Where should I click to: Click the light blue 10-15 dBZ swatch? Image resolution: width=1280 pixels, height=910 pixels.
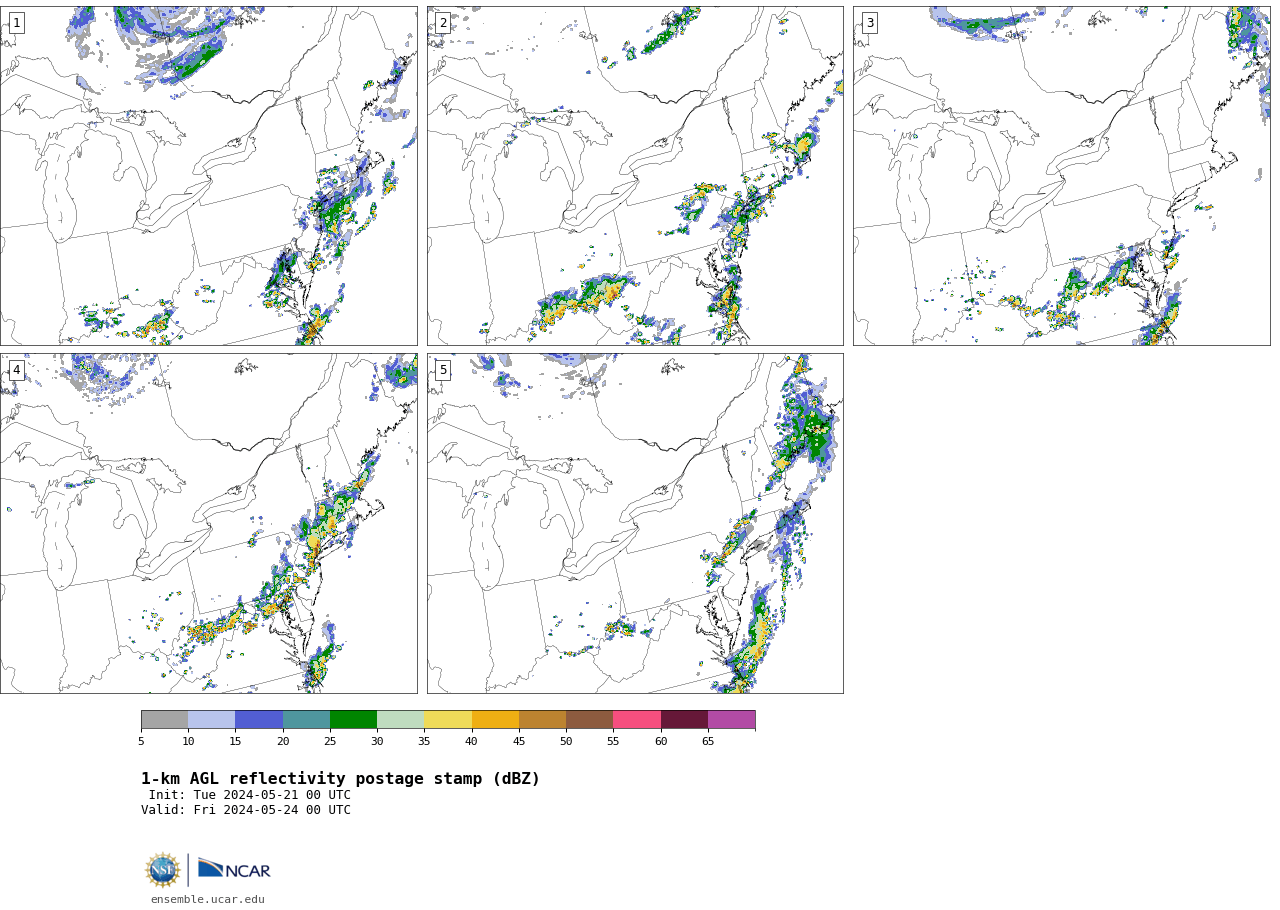tap(211, 720)
